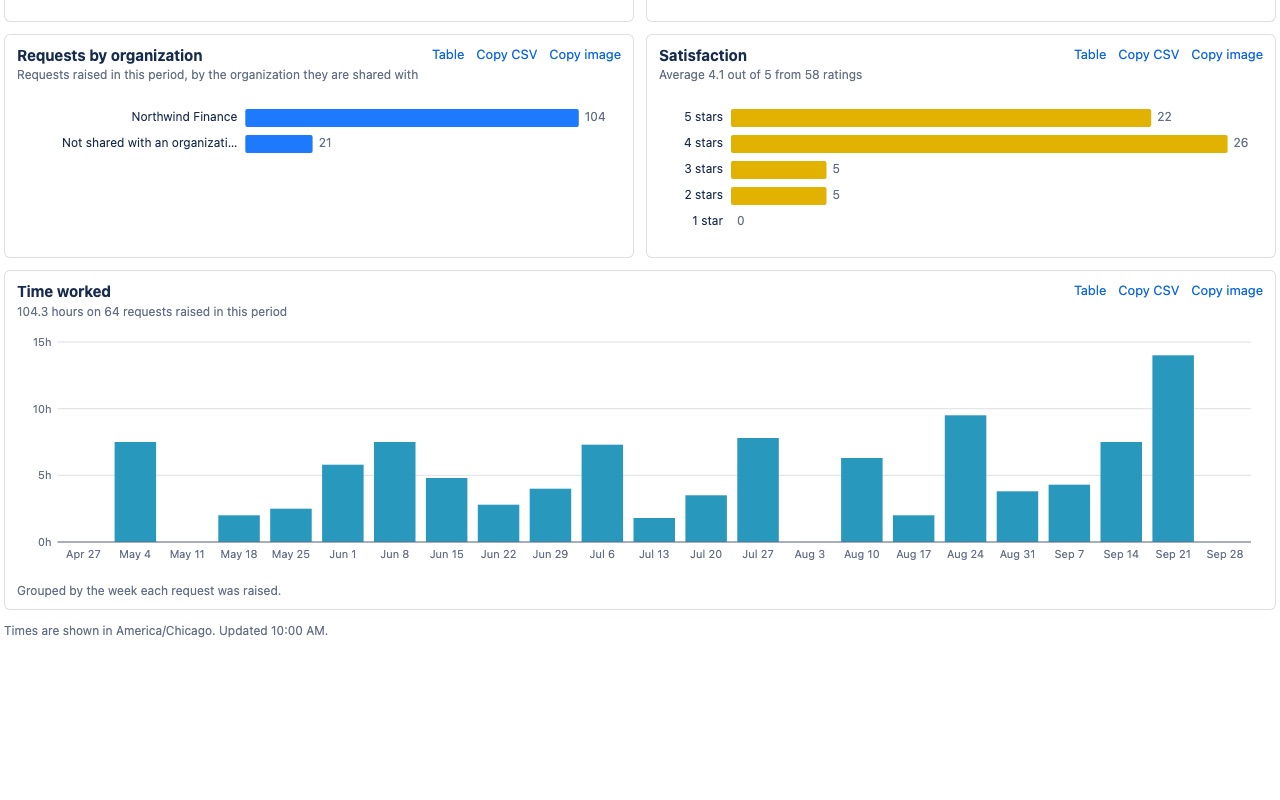Click the Northwind Finance bar
1280x800 pixels.
coord(412,118)
